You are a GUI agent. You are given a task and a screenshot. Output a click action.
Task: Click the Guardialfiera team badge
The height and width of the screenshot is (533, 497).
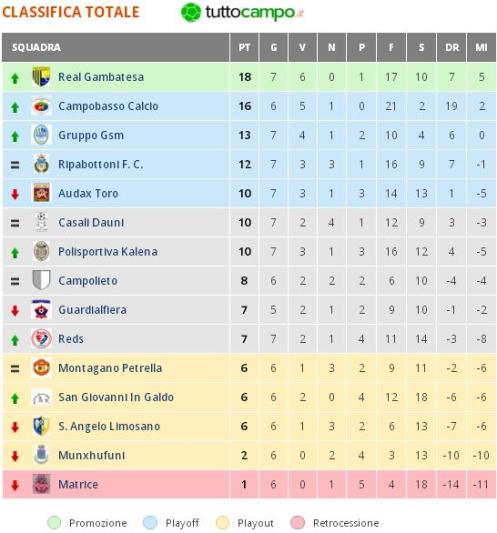(x=41, y=310)
